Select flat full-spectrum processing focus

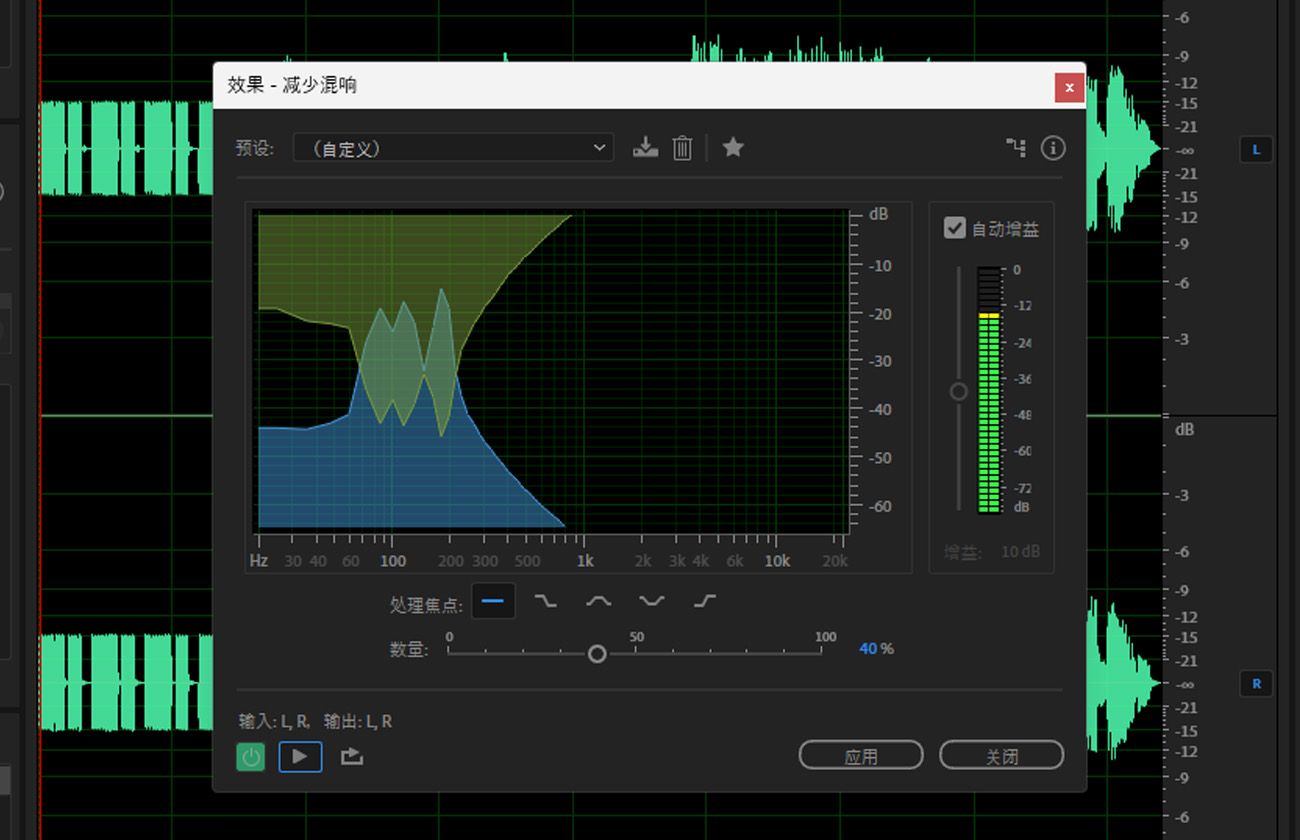pos(493,601)
